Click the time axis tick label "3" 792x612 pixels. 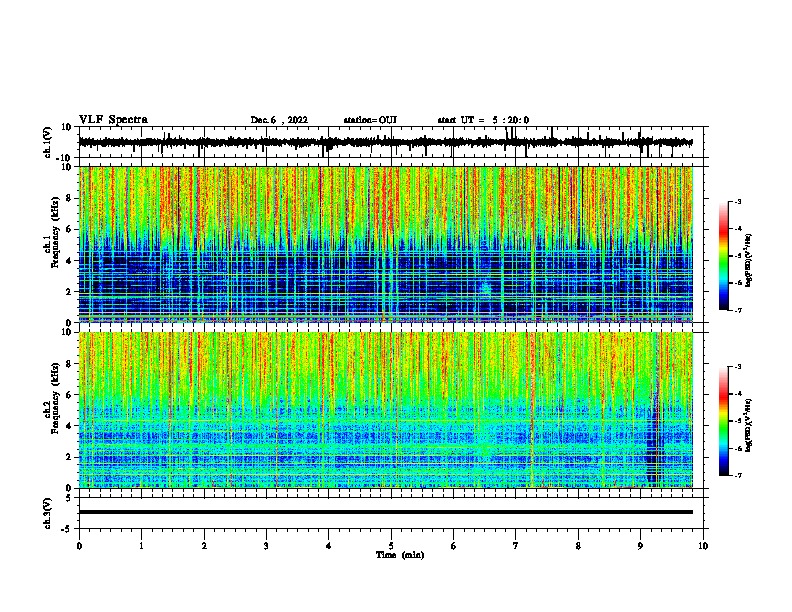point(266,546)
